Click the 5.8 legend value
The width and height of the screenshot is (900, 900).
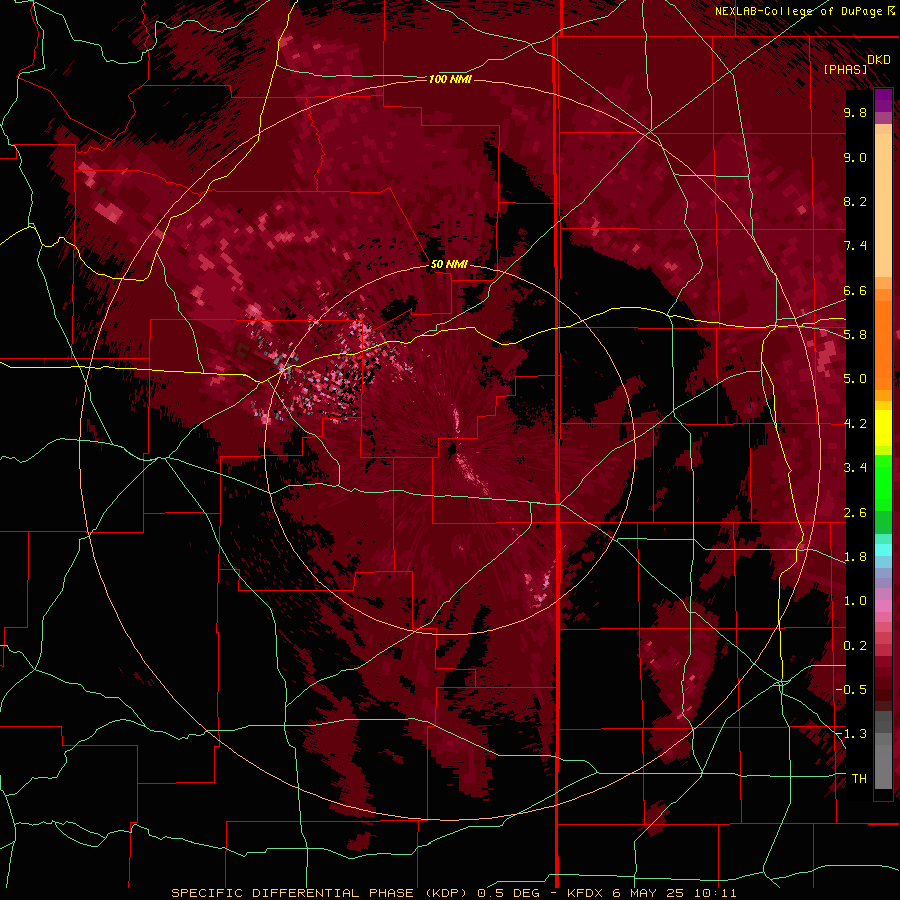[x=855, y=335]
